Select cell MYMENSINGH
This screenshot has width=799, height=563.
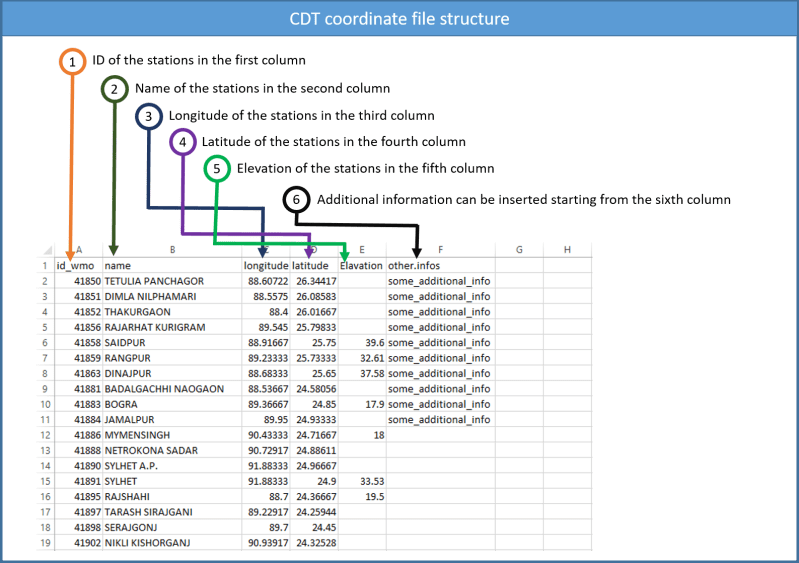172,436
